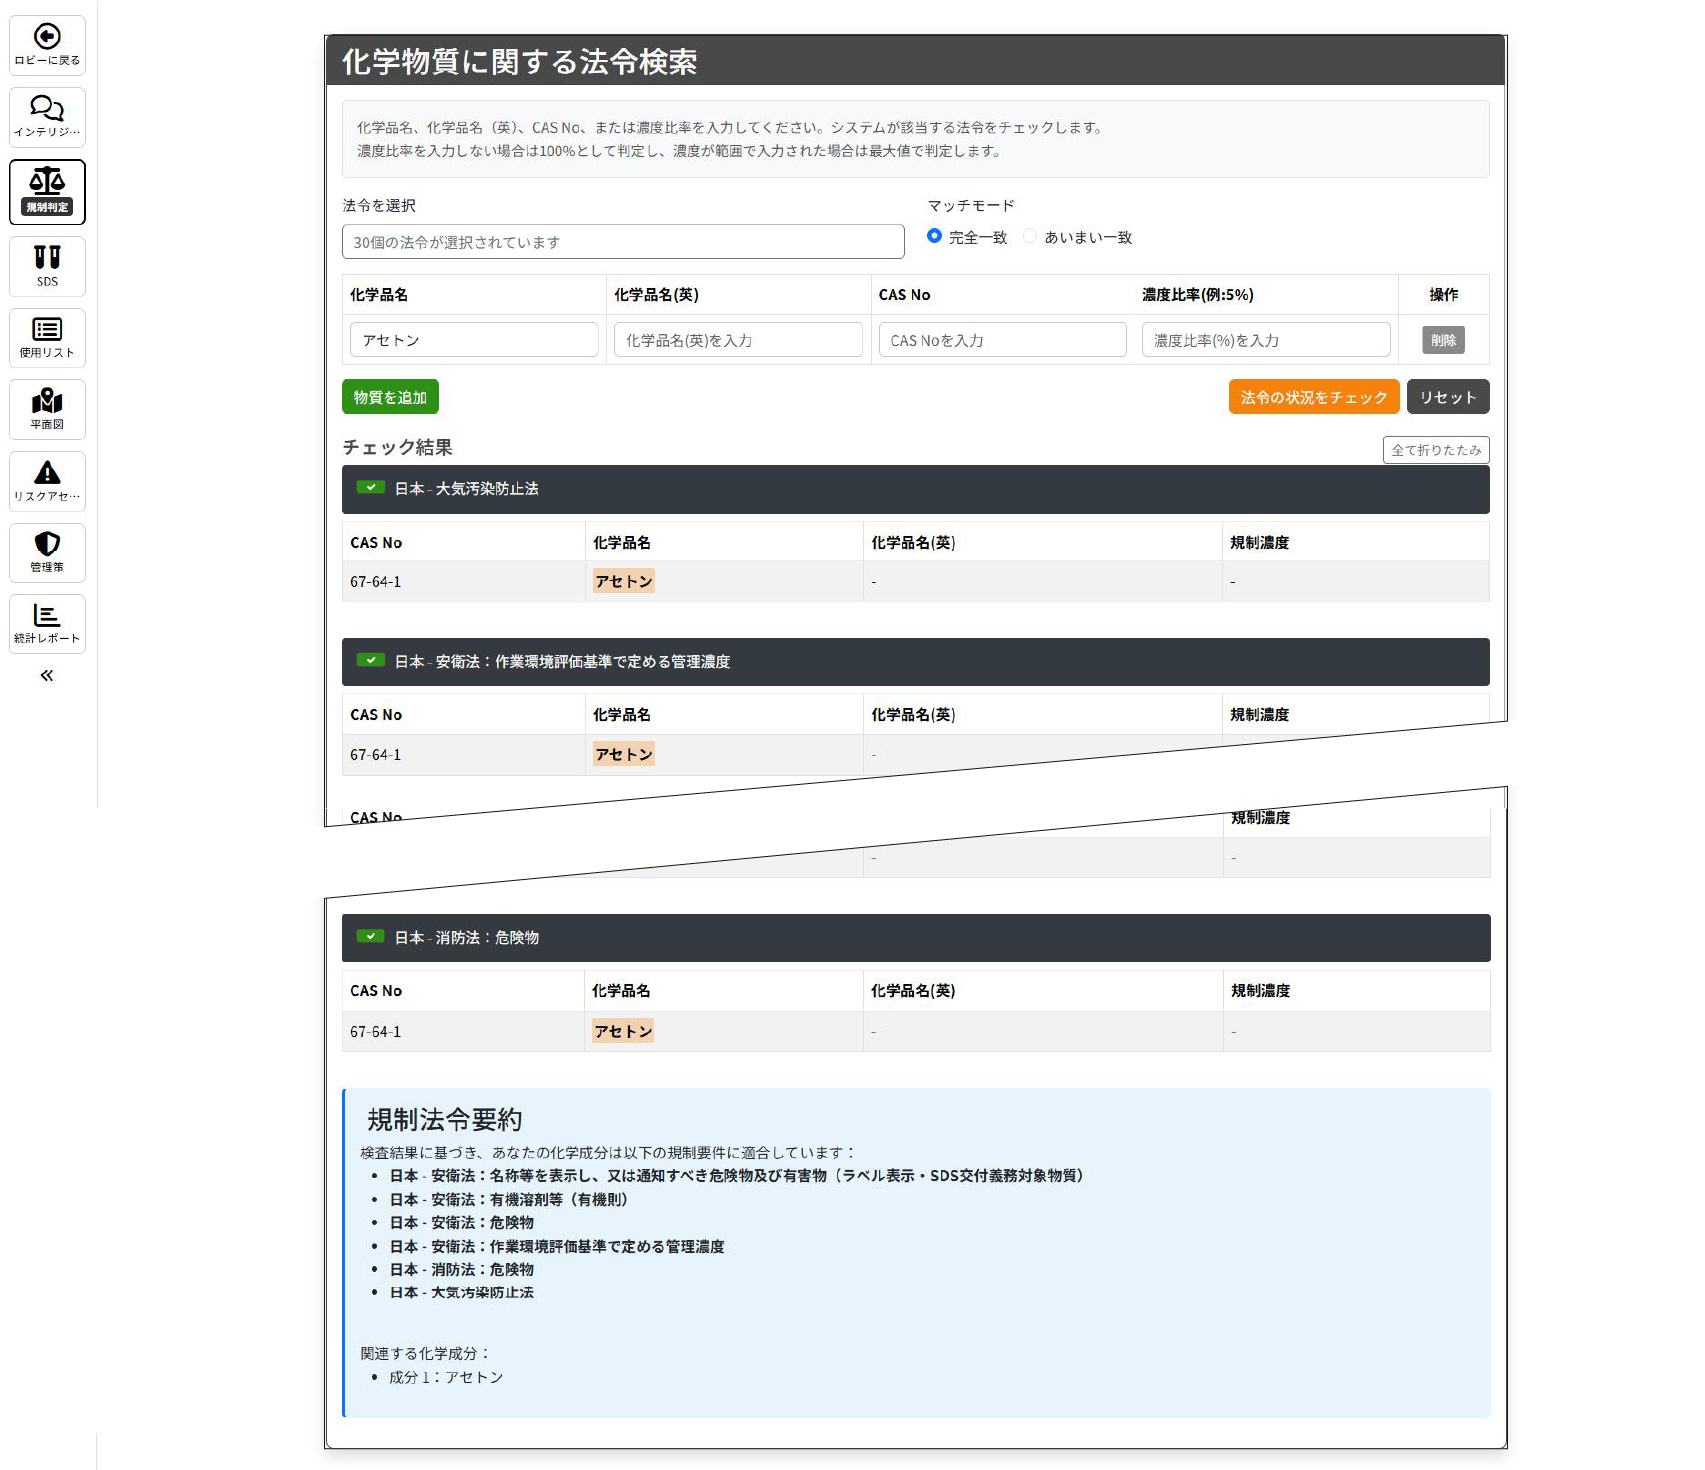Open the SDS test tubes icon
The height and width of the screenshot is (1470, 1705).
(x=47, y=258)
